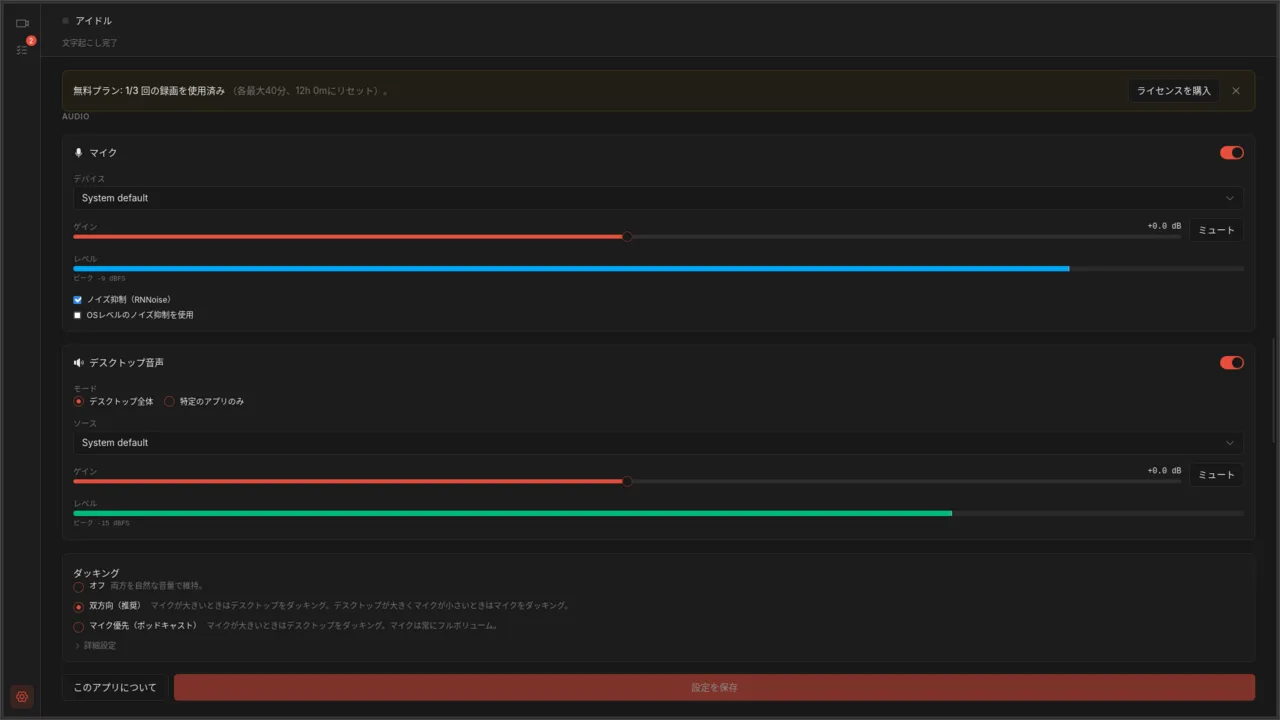Click the マイク ゲイン slider handle
Image resolution: width=1280 pixels, height=720 pixels.
pyautogui.click(x=627, y=237)
